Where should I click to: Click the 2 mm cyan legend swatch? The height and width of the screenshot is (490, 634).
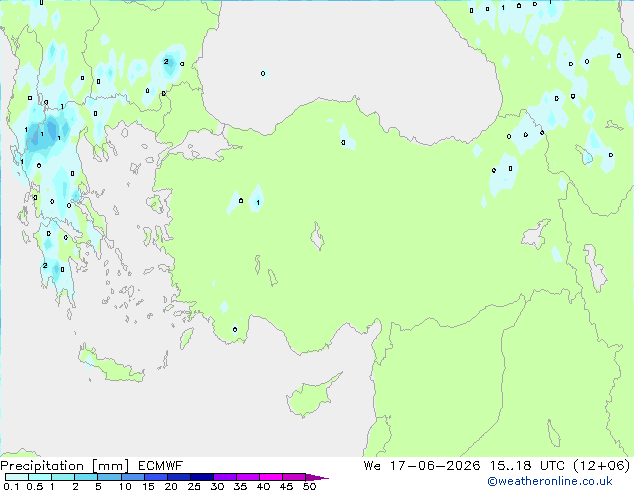click(87, 477)
